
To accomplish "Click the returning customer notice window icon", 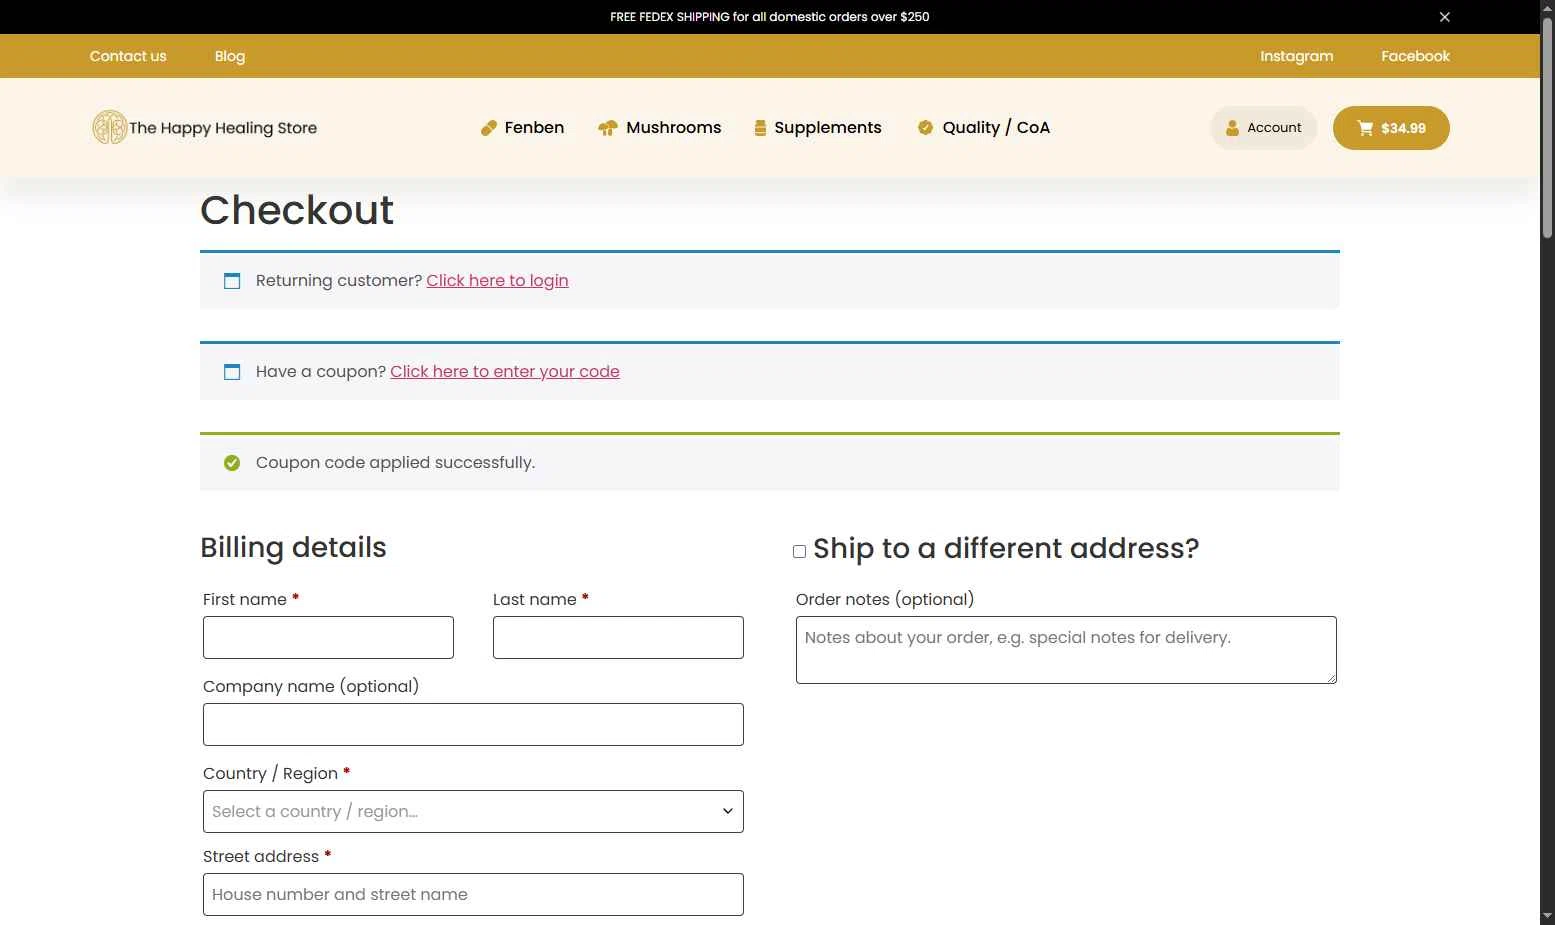I will click(x=232, y=281).
